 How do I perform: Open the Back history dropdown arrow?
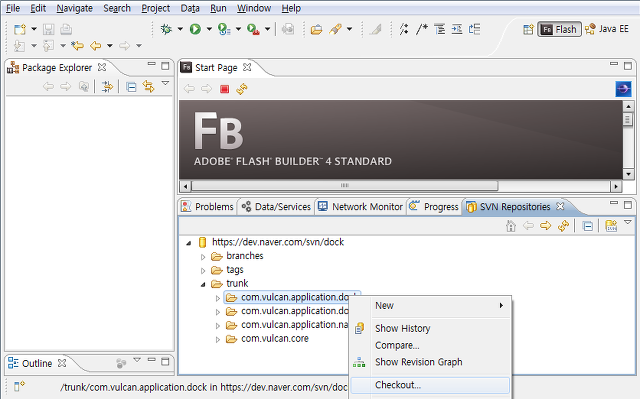(x=109, y=46)
